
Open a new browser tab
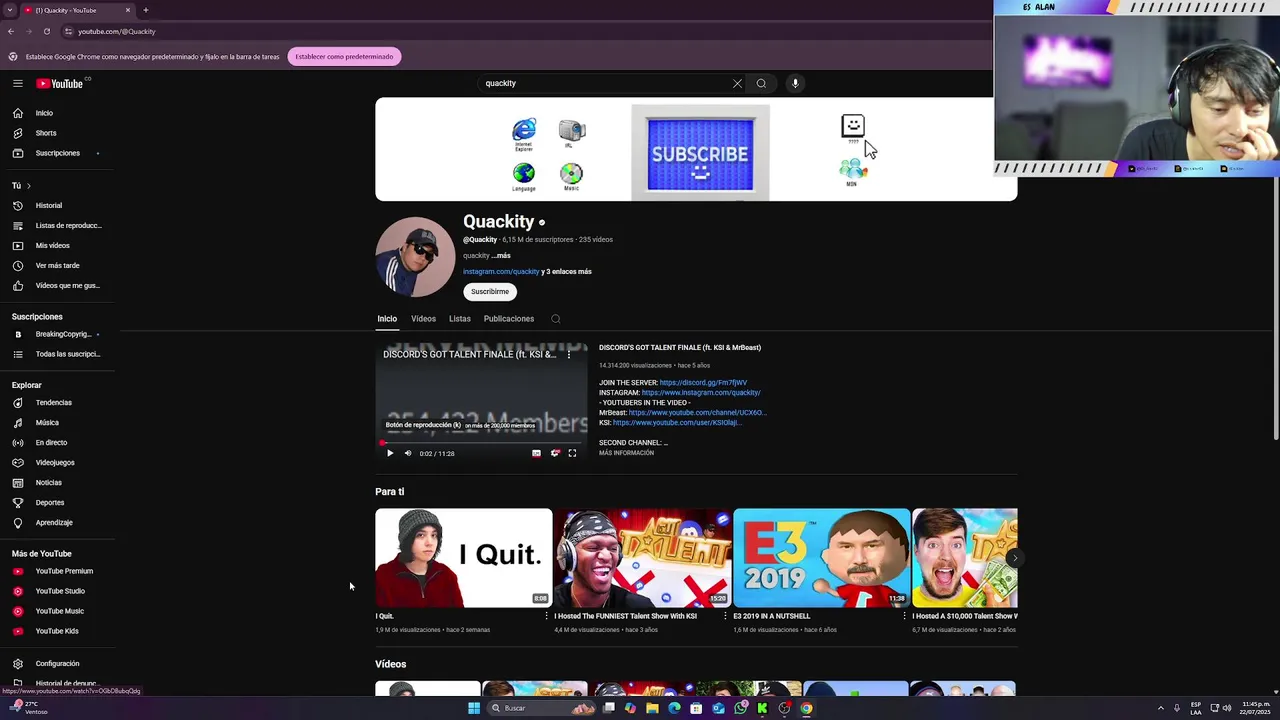tap(146, 10)
